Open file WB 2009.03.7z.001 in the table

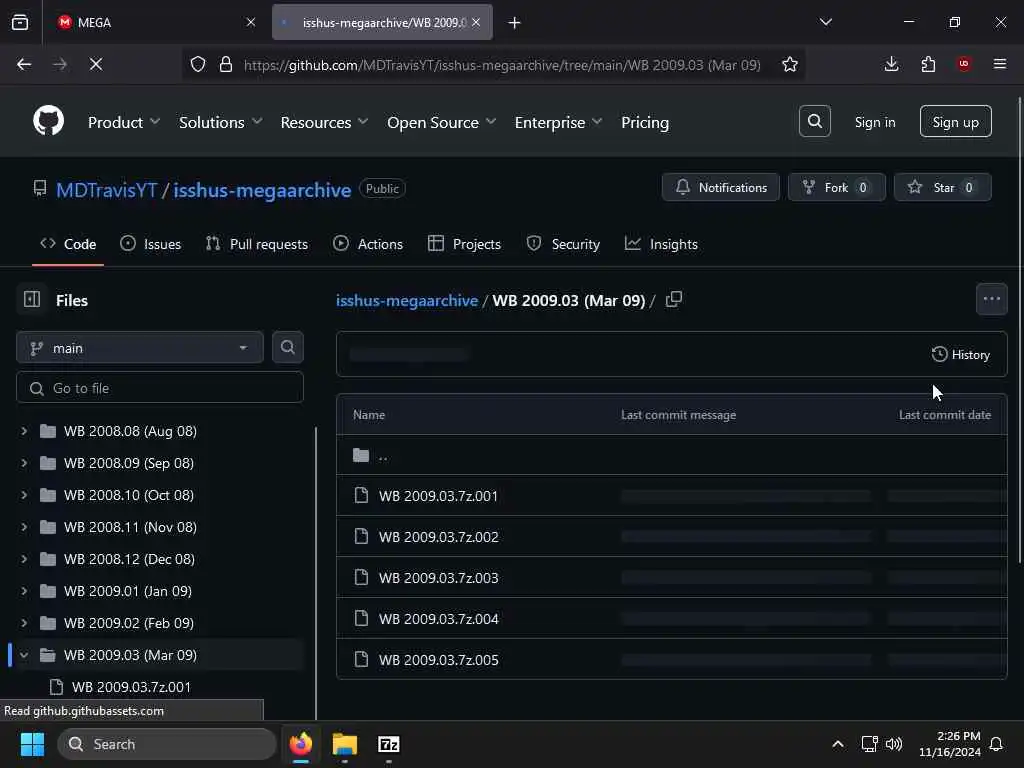pyautogui.click(x=438, y=496)
